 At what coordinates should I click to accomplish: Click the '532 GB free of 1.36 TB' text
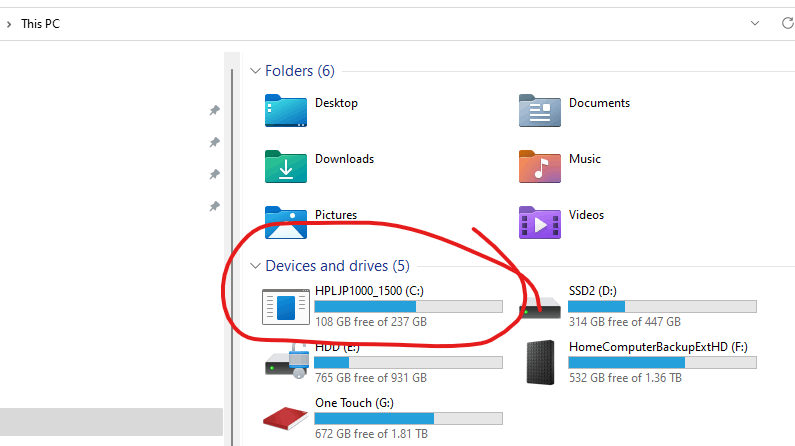click(625, 378)
